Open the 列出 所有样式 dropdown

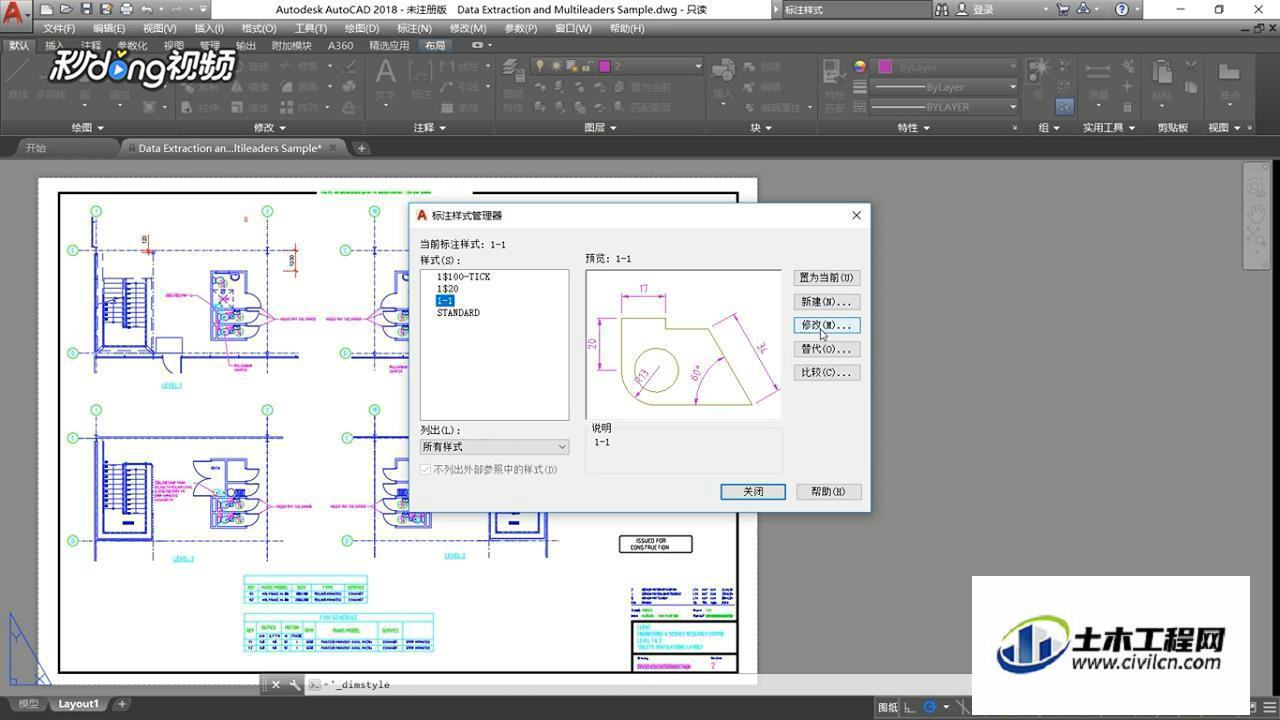coord(494,447)
